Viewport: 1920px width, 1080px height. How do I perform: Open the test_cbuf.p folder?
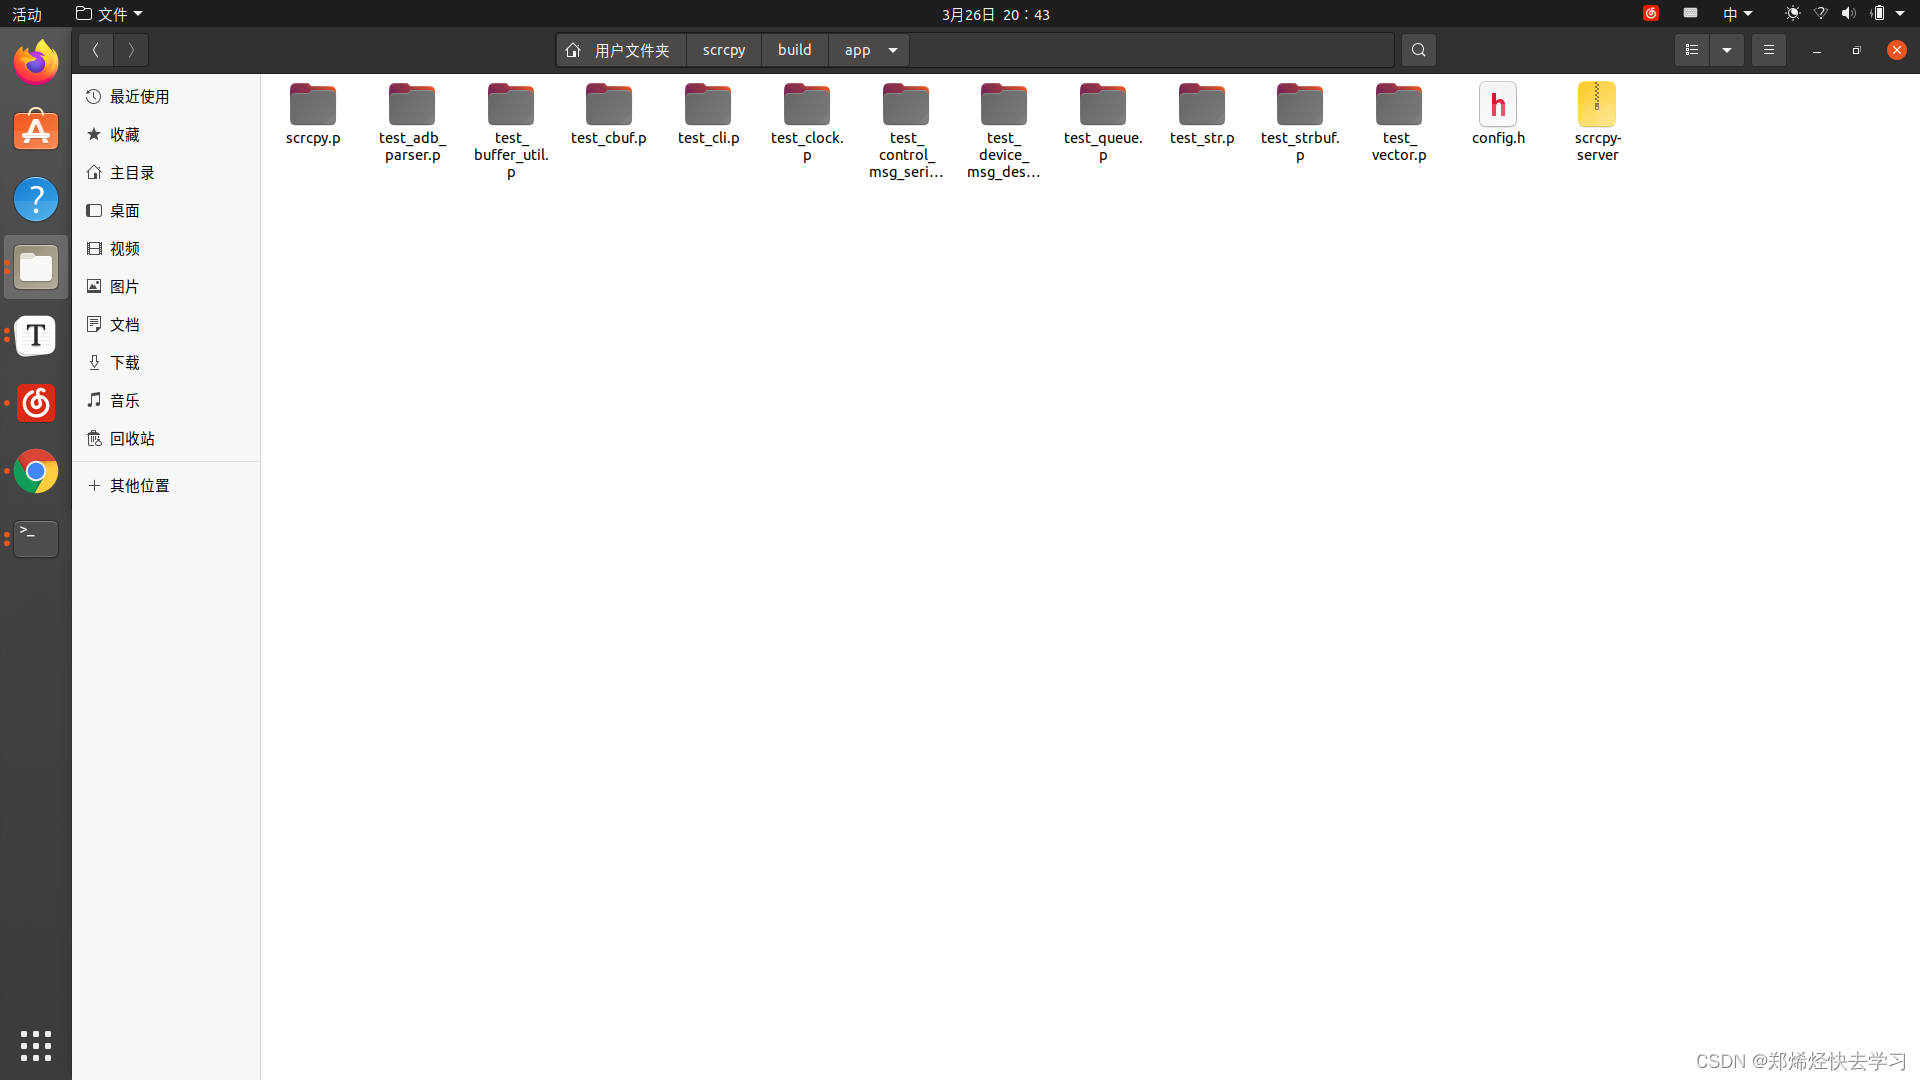tap(609, 115)
